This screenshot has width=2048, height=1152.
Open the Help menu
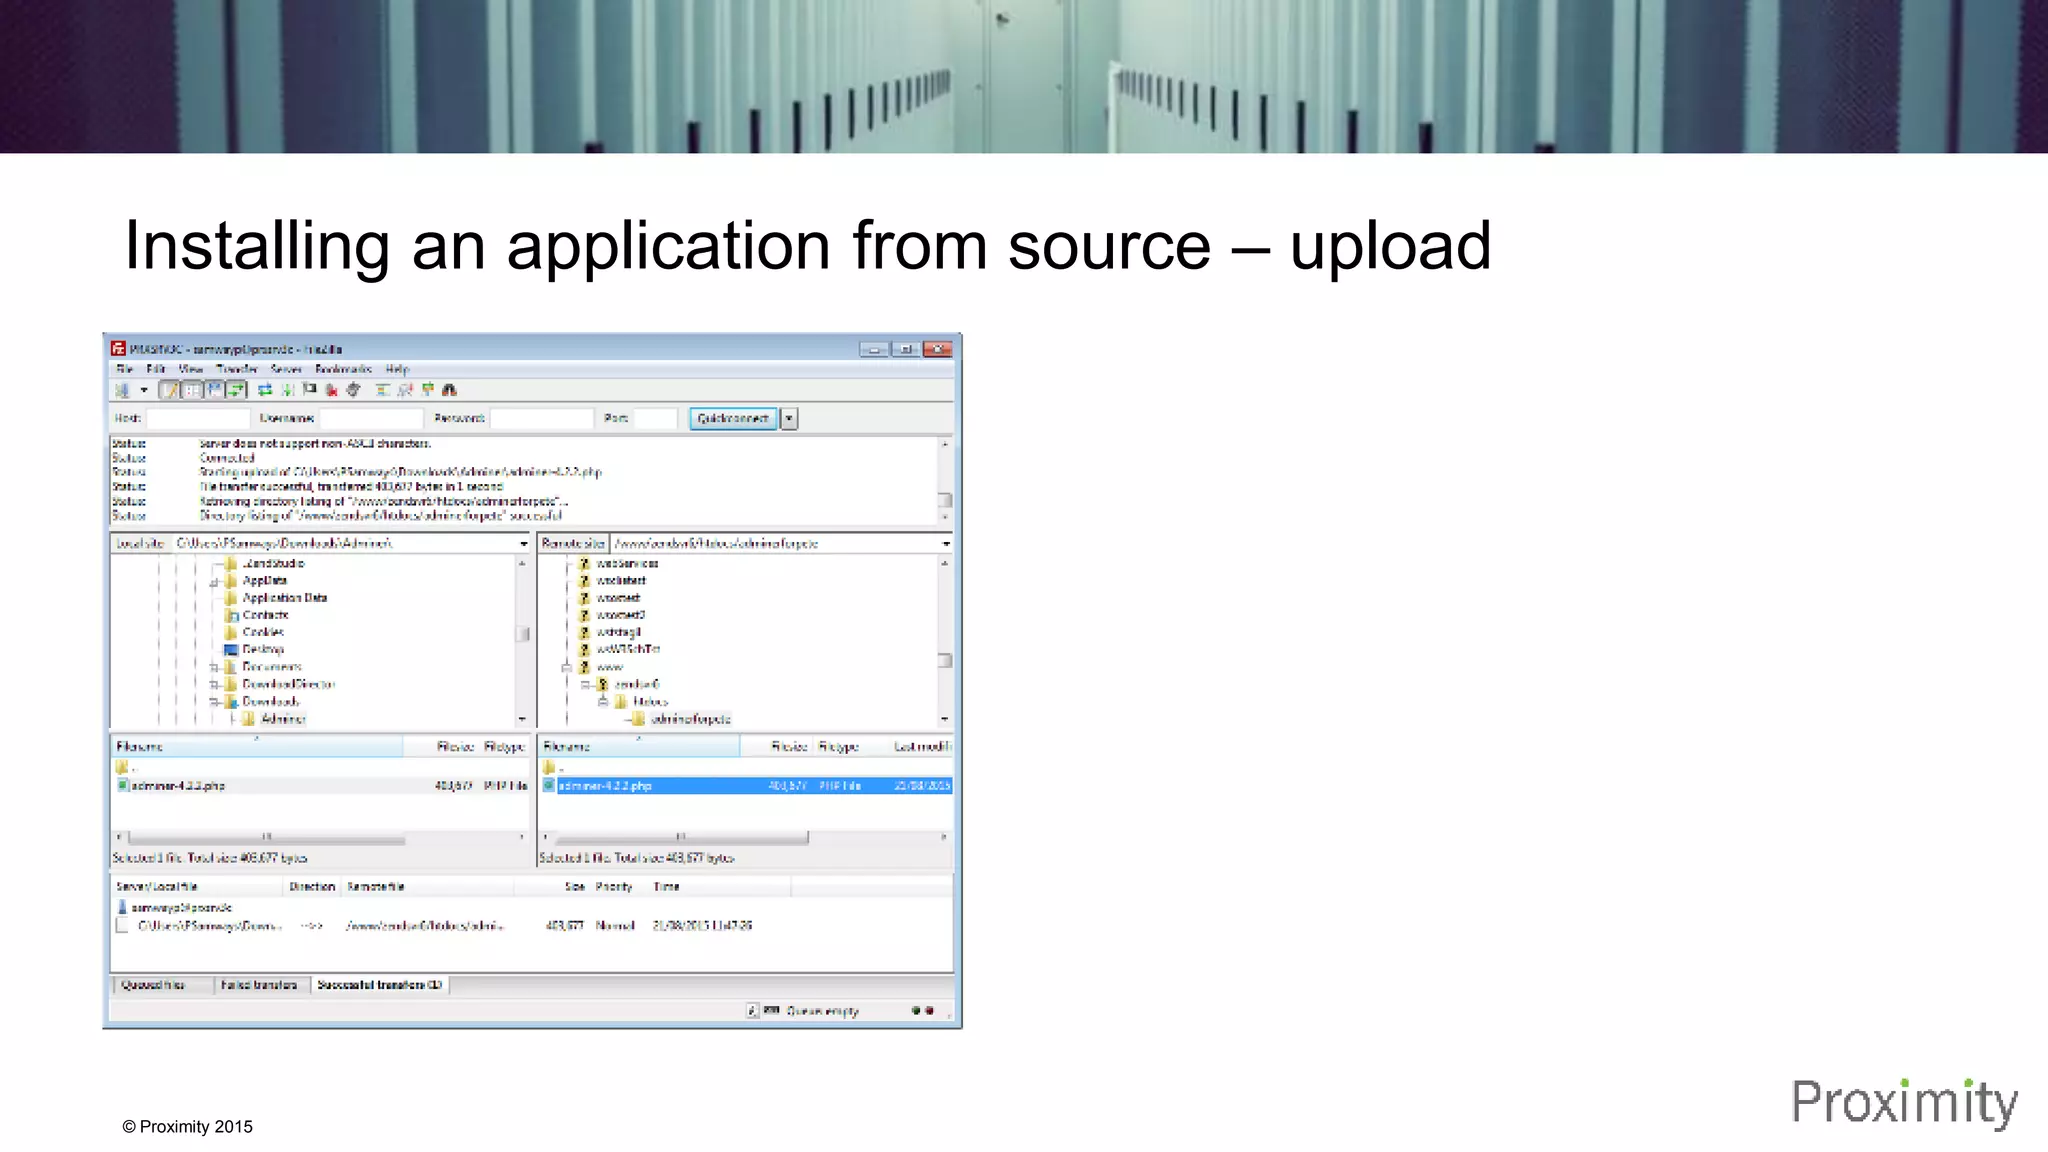(398, 369)
